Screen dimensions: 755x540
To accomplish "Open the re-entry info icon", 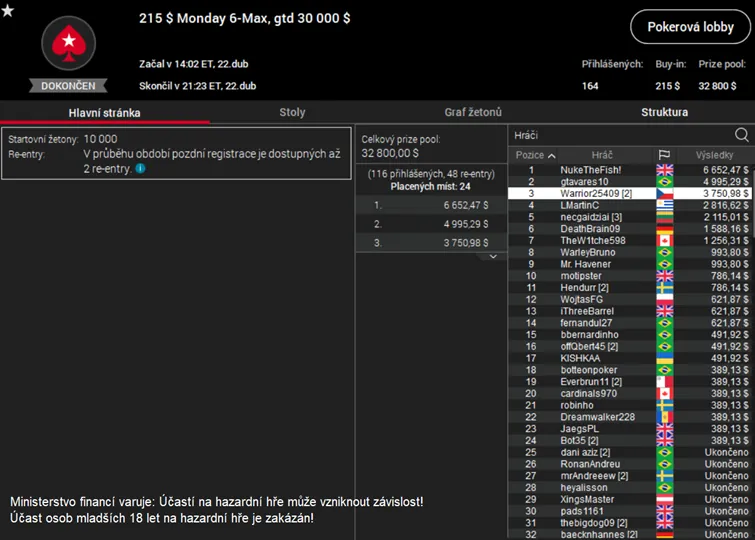I will pos(141,169).
